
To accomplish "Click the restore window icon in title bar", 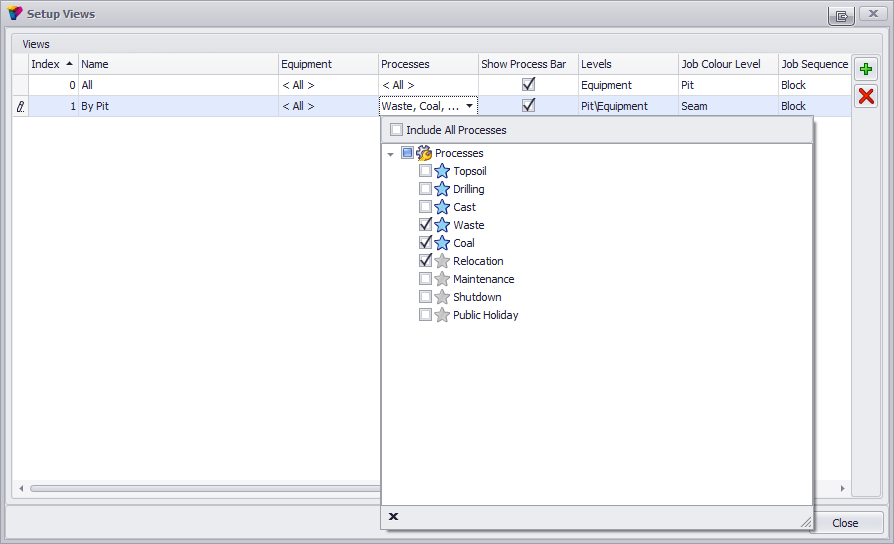I will [841, 15].
